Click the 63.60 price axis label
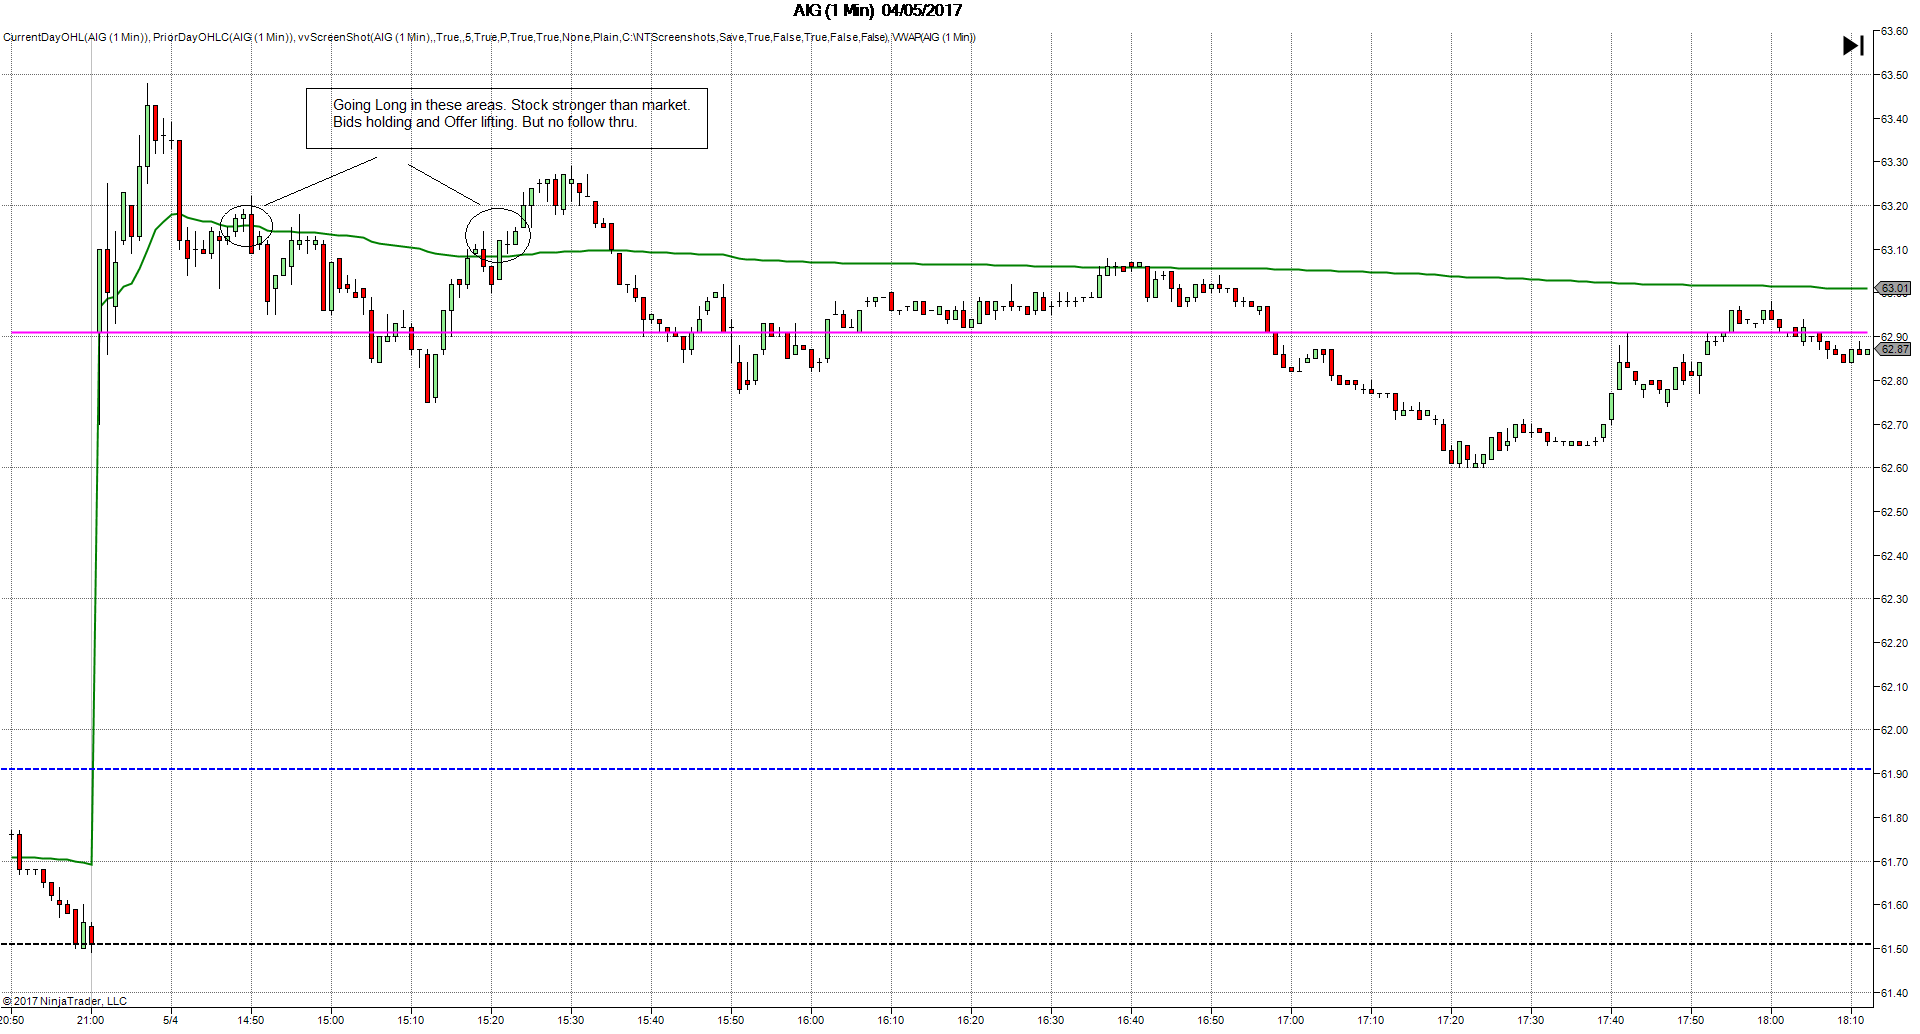 pos(1894,31)
